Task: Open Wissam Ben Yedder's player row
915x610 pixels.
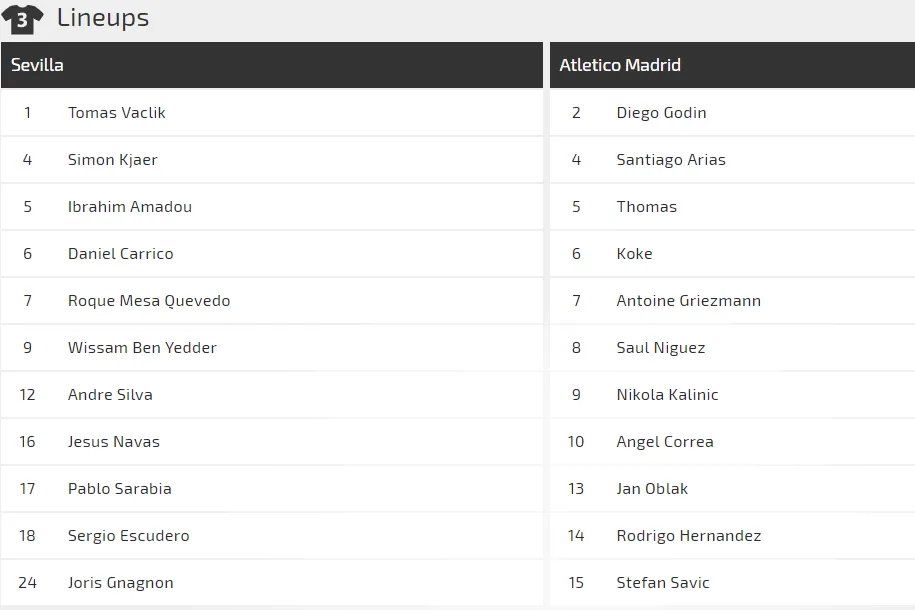Action: coord(142,348)
